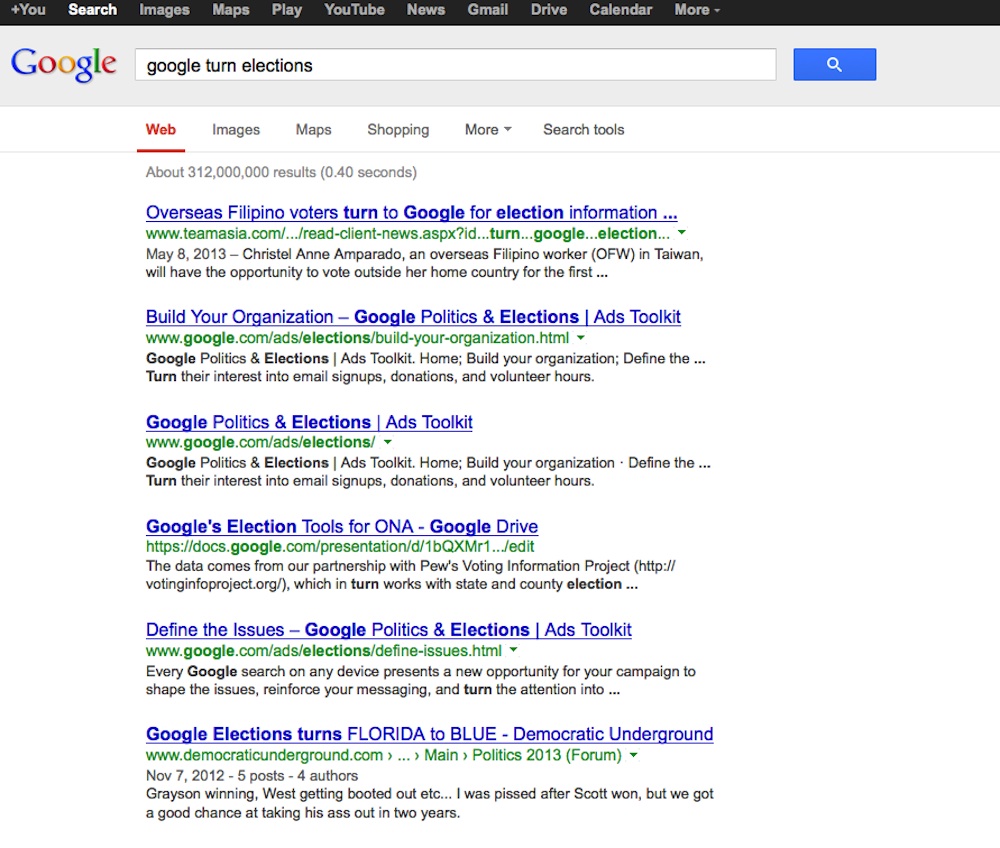Switch to the Maps results tab
Image resolution: width=1000 pixels, height=848 pixels.
[x=313, y=130]
